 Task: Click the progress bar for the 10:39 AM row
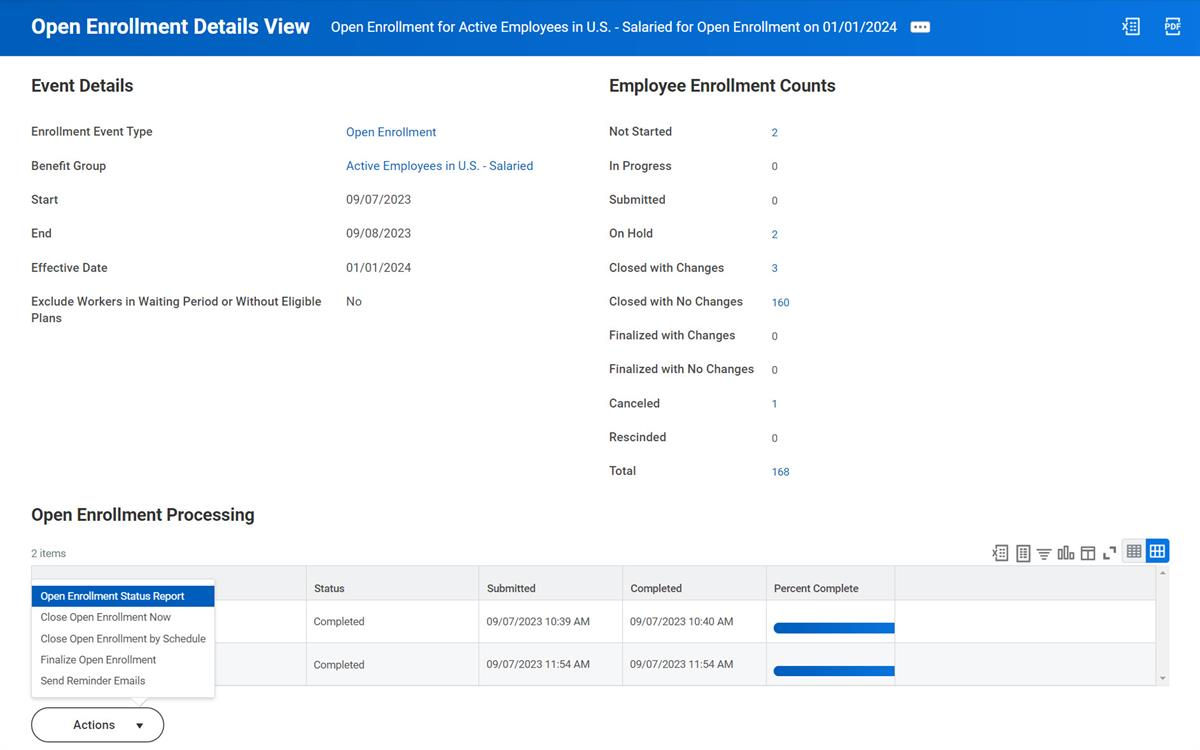click(834, 628)
